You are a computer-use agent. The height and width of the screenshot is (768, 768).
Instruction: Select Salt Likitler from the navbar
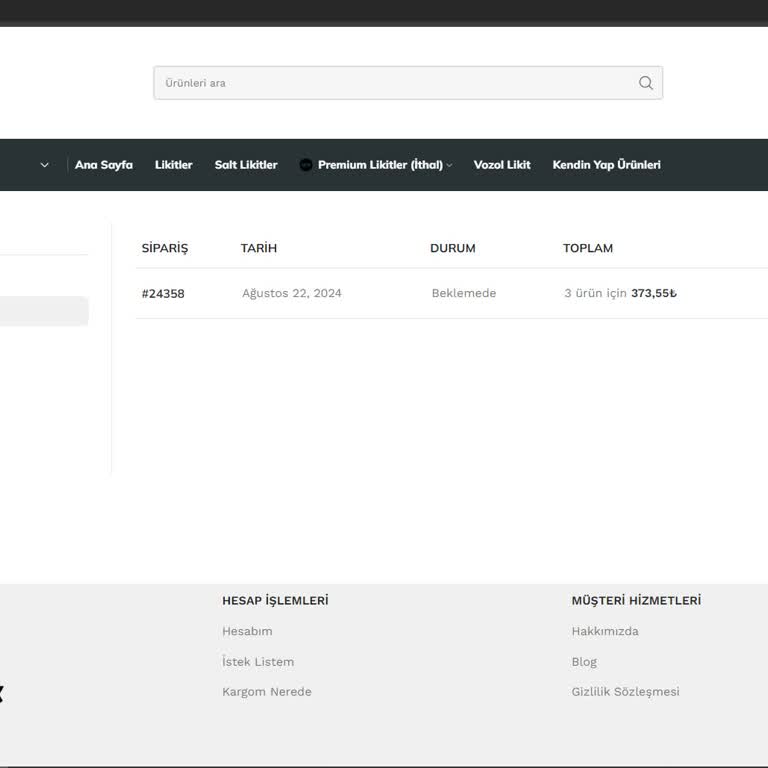pyautogui.click(x=245, y=165)
